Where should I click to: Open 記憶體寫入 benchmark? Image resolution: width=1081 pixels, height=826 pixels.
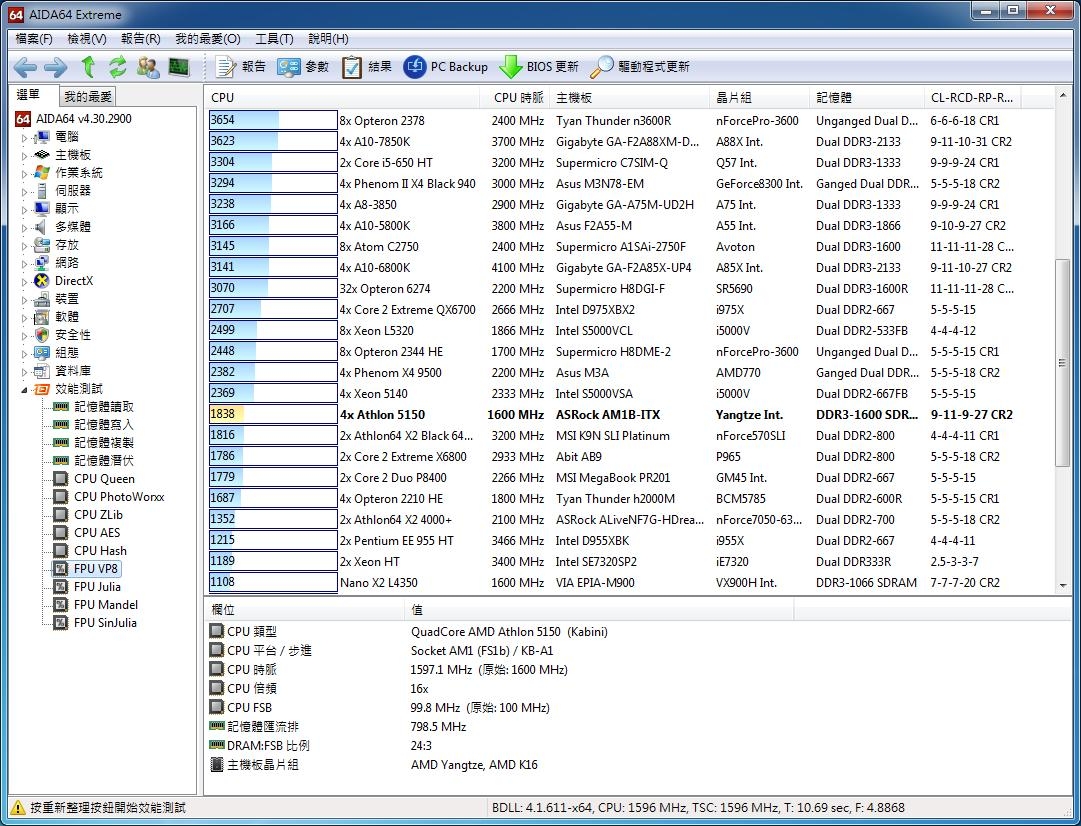tap(104, 425)
